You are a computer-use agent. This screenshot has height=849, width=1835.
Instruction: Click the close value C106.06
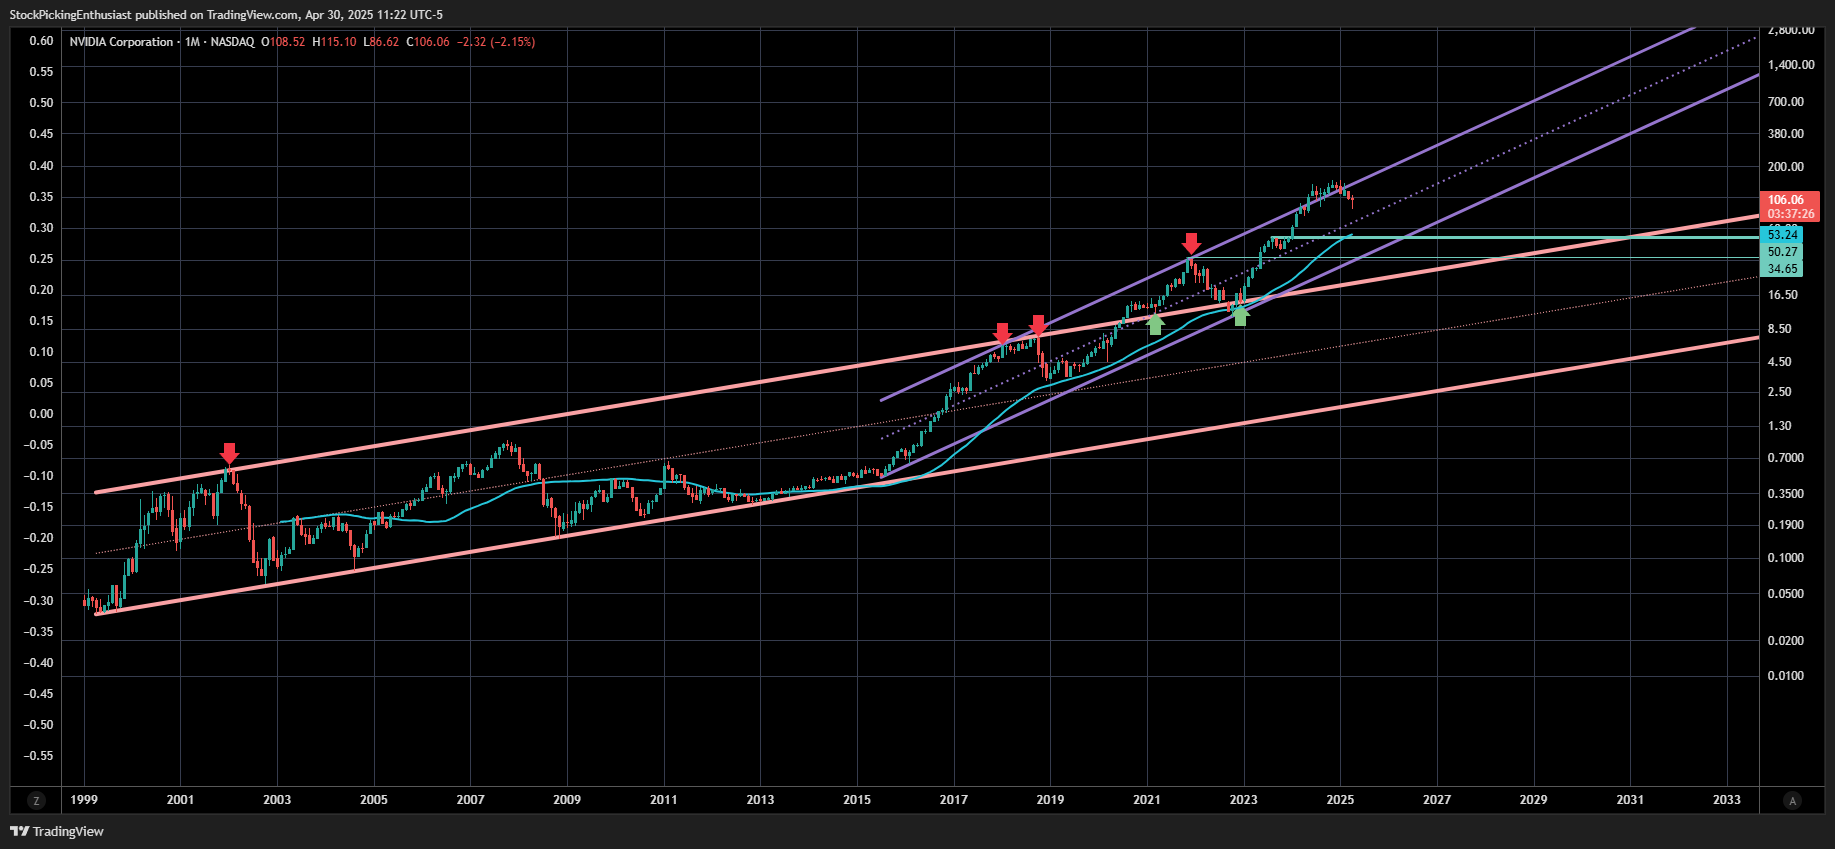click(428, 42)
